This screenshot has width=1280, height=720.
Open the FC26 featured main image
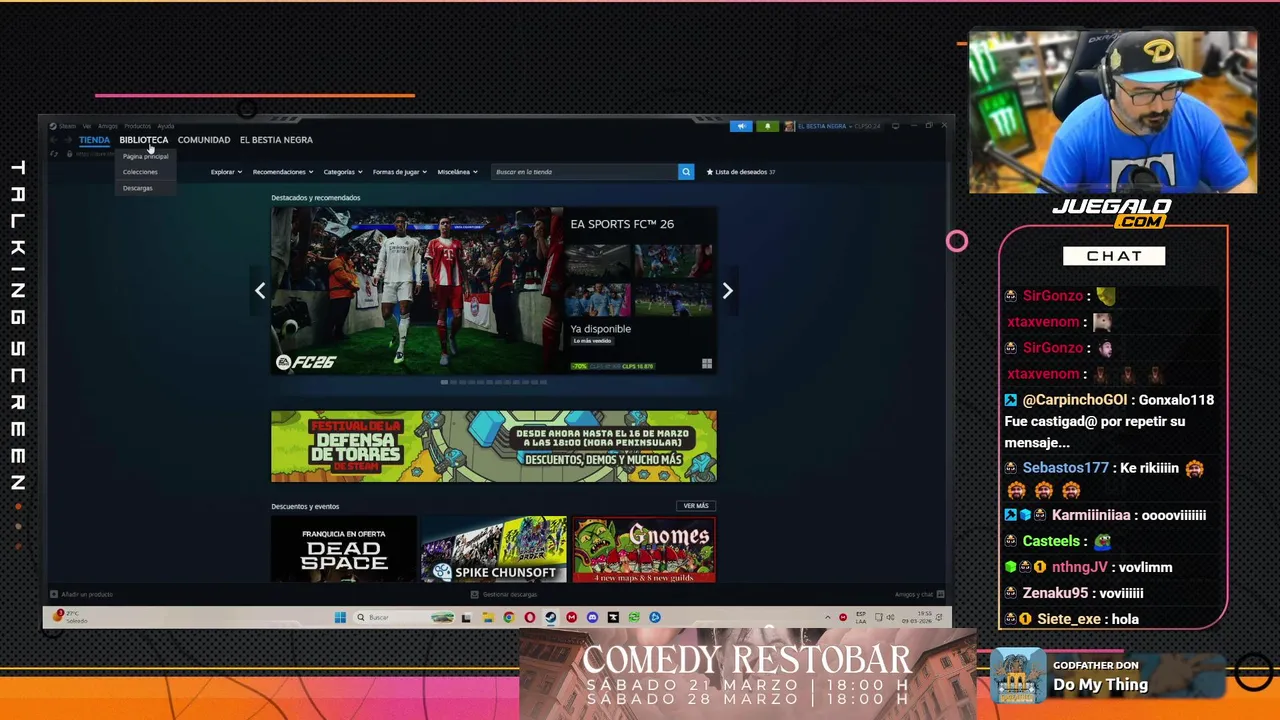[417, 291]
